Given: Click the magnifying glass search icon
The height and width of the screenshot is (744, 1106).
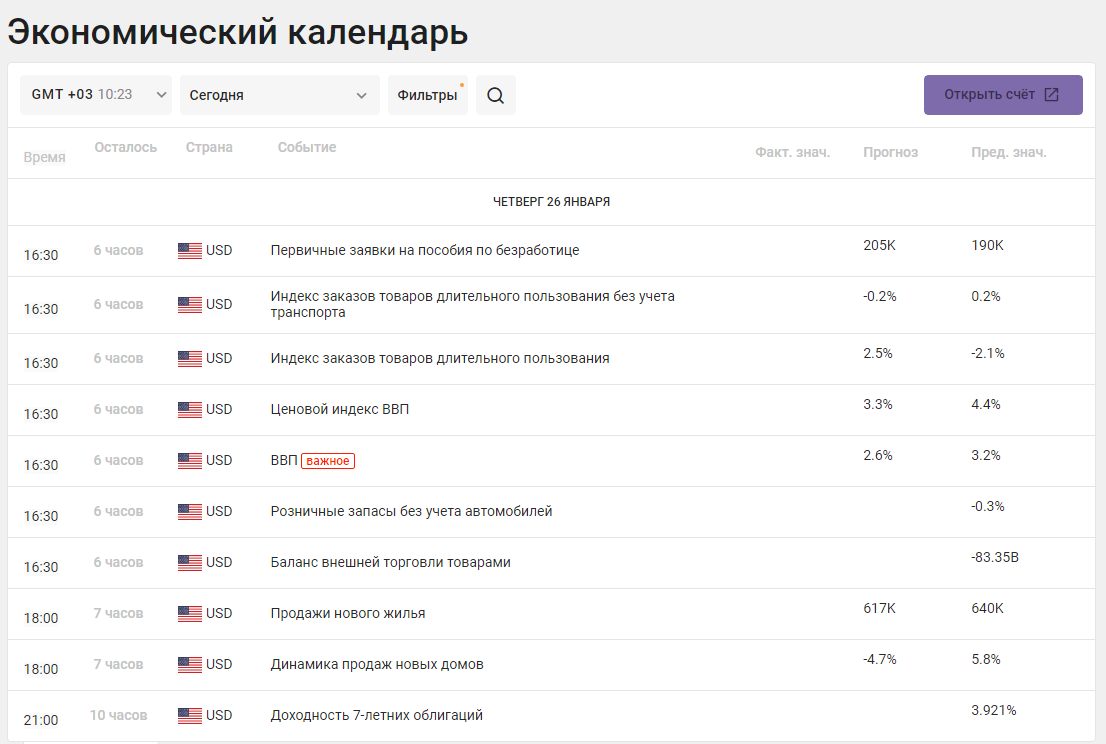Looking at the screenshot, I should [x=496, y=95].
